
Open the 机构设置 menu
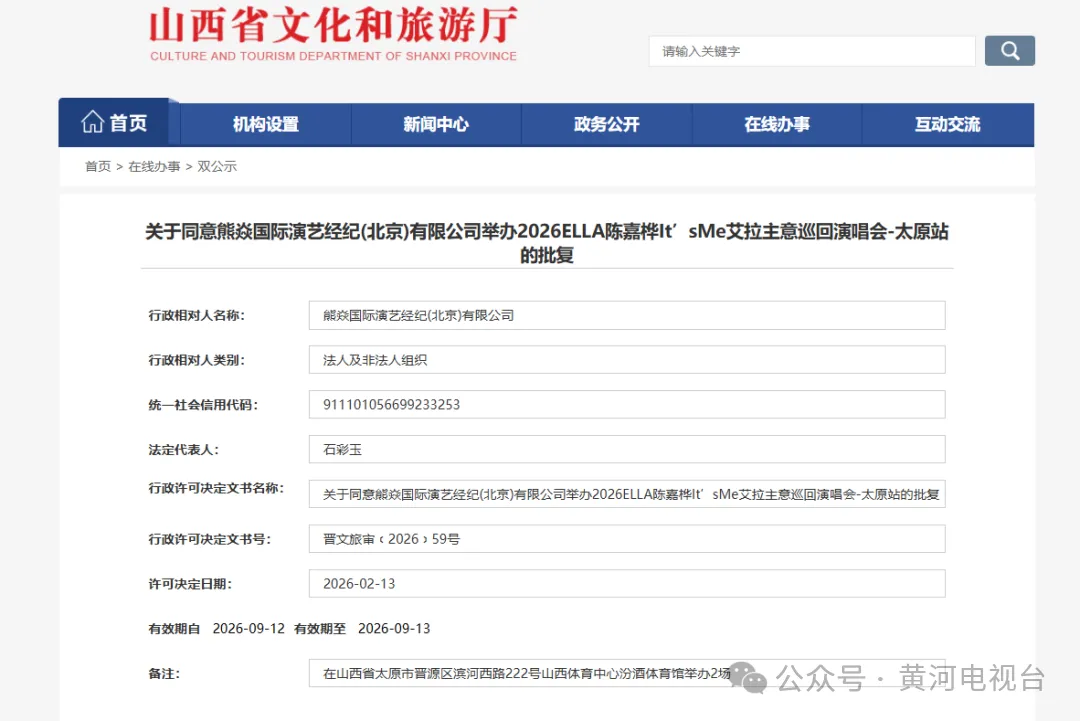[x=266, y=125]
